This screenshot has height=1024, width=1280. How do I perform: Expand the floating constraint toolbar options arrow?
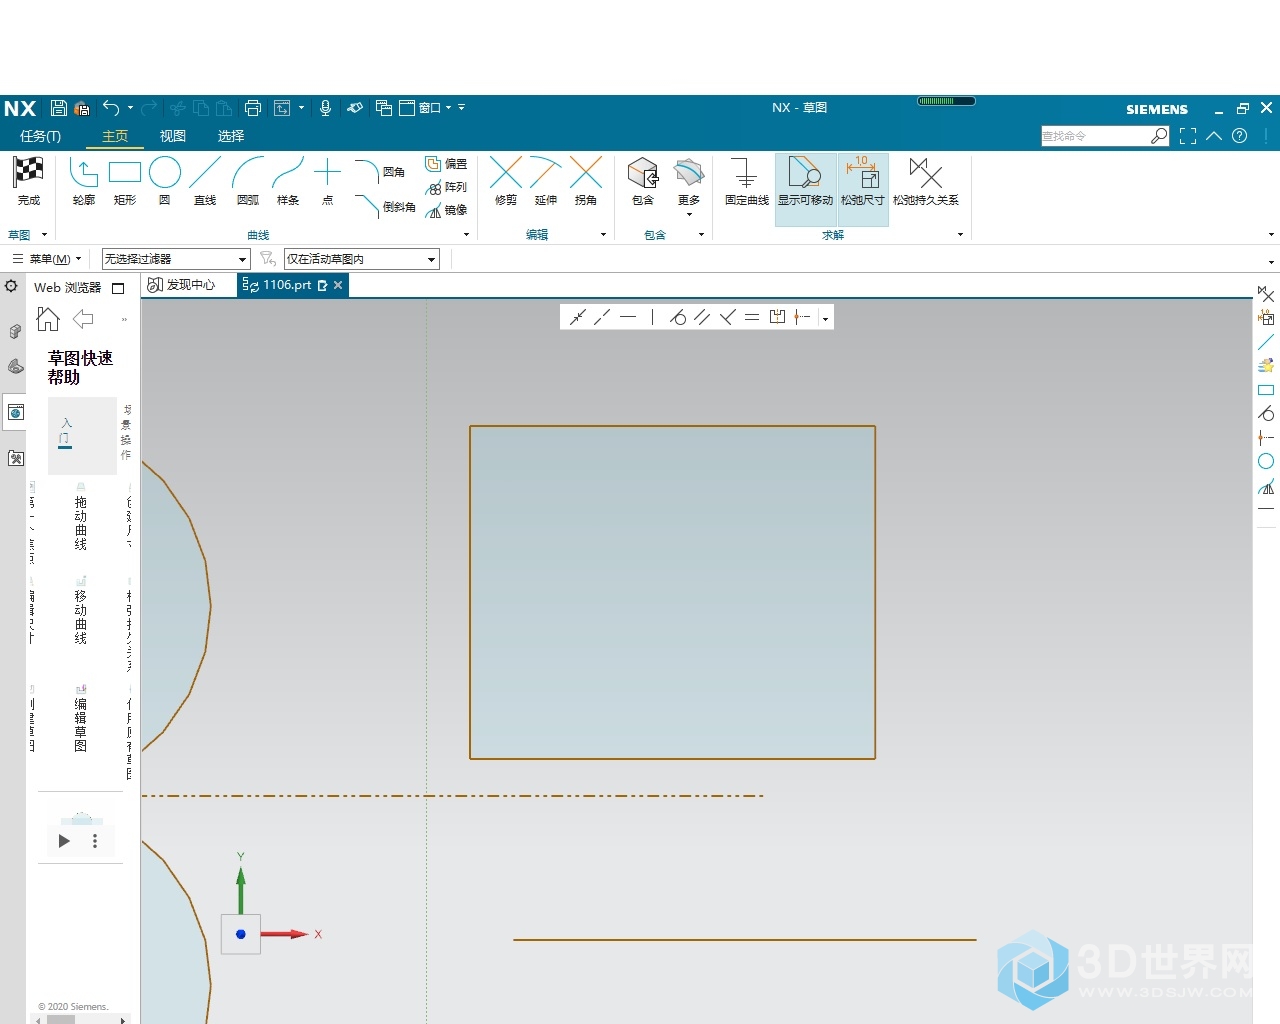[x=825, y=319]
